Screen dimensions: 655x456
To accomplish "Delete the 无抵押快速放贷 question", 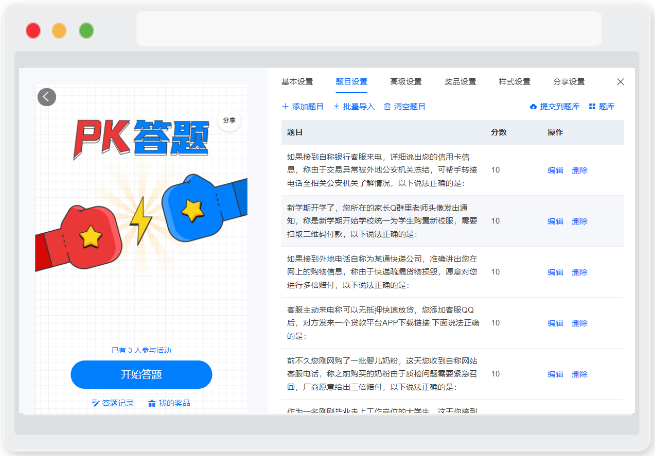I will (579, 323).
